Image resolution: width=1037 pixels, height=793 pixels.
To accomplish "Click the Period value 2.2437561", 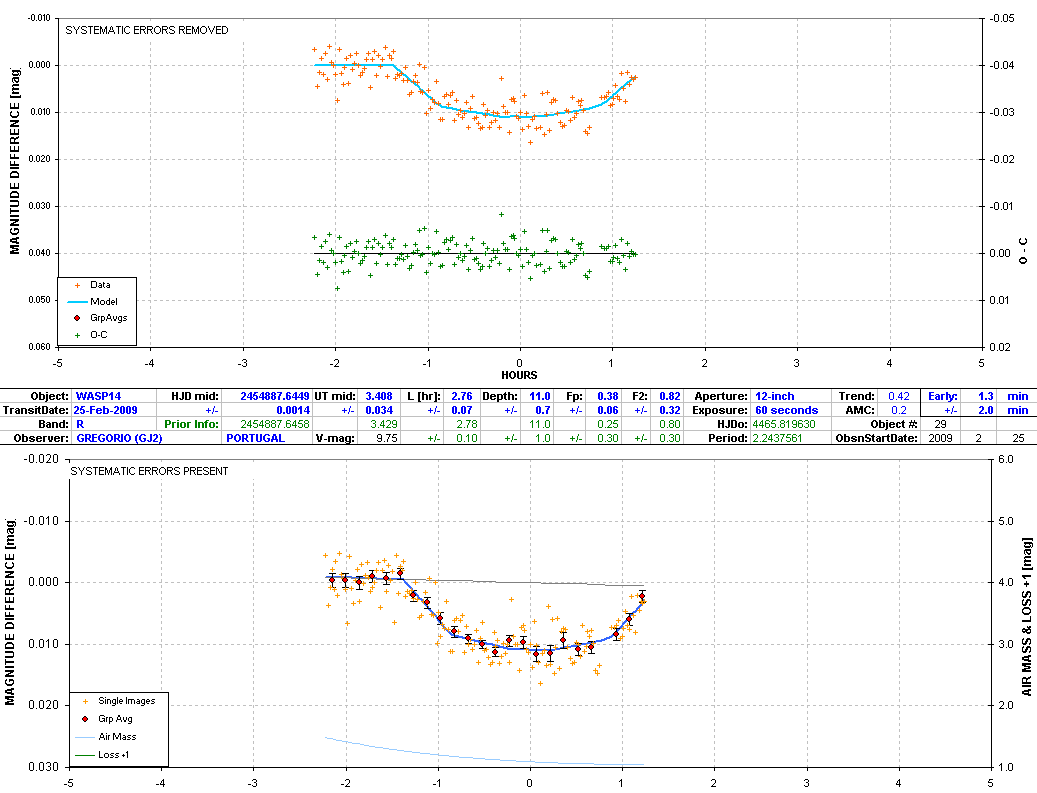I will pos(788,438).
